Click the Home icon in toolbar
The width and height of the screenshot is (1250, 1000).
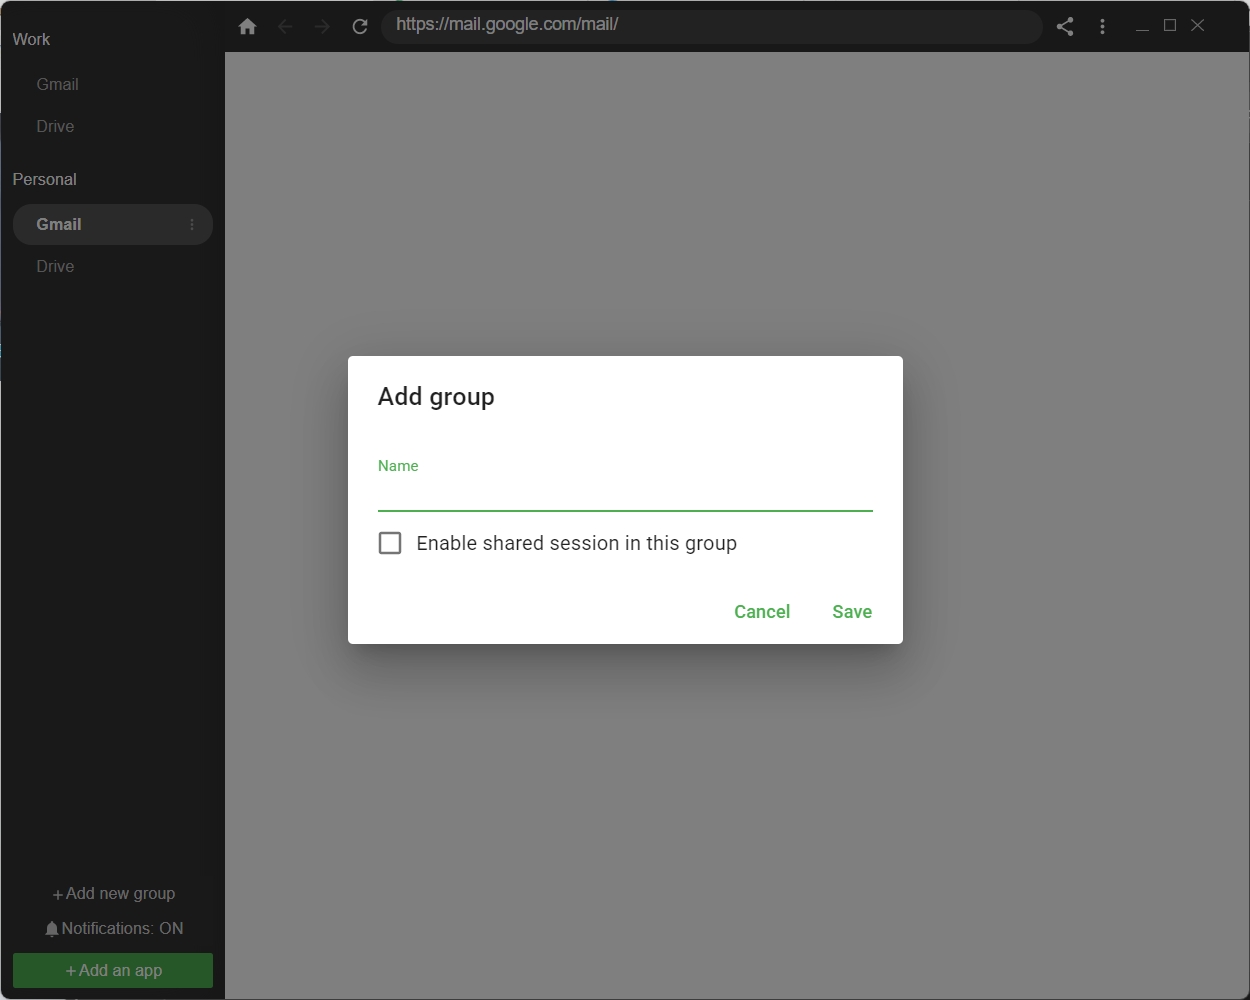[x=248, y=27]
